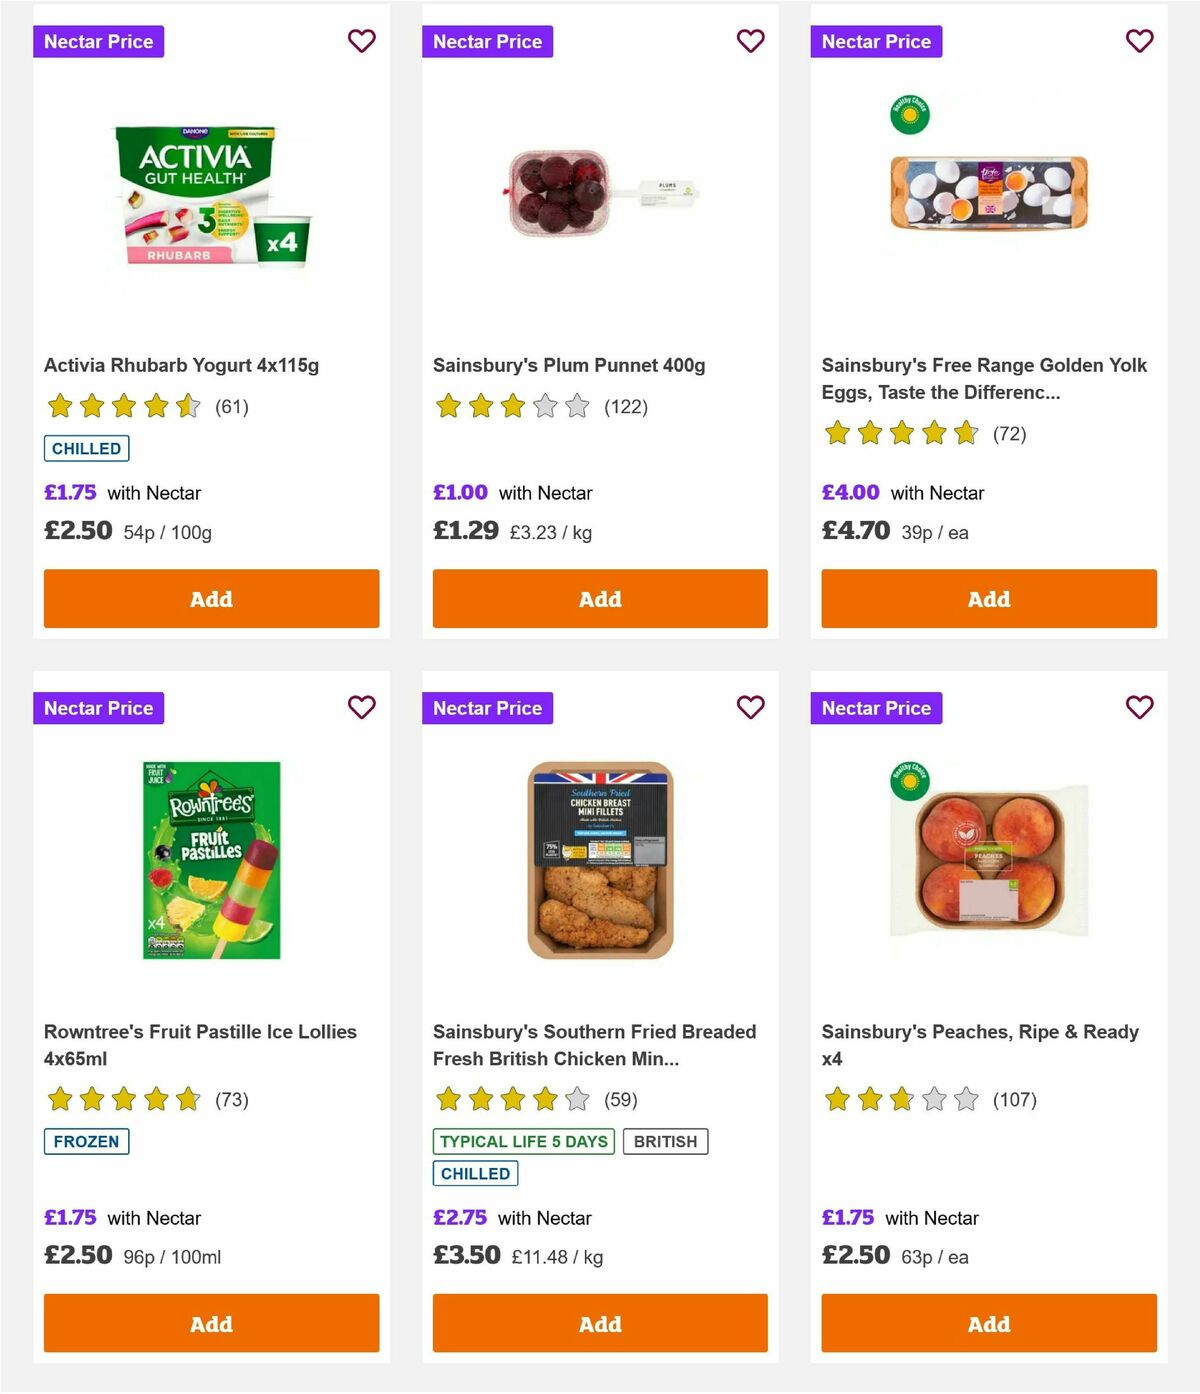Toggle the FROZEN tag on ice lollies

pos(86,1141)
